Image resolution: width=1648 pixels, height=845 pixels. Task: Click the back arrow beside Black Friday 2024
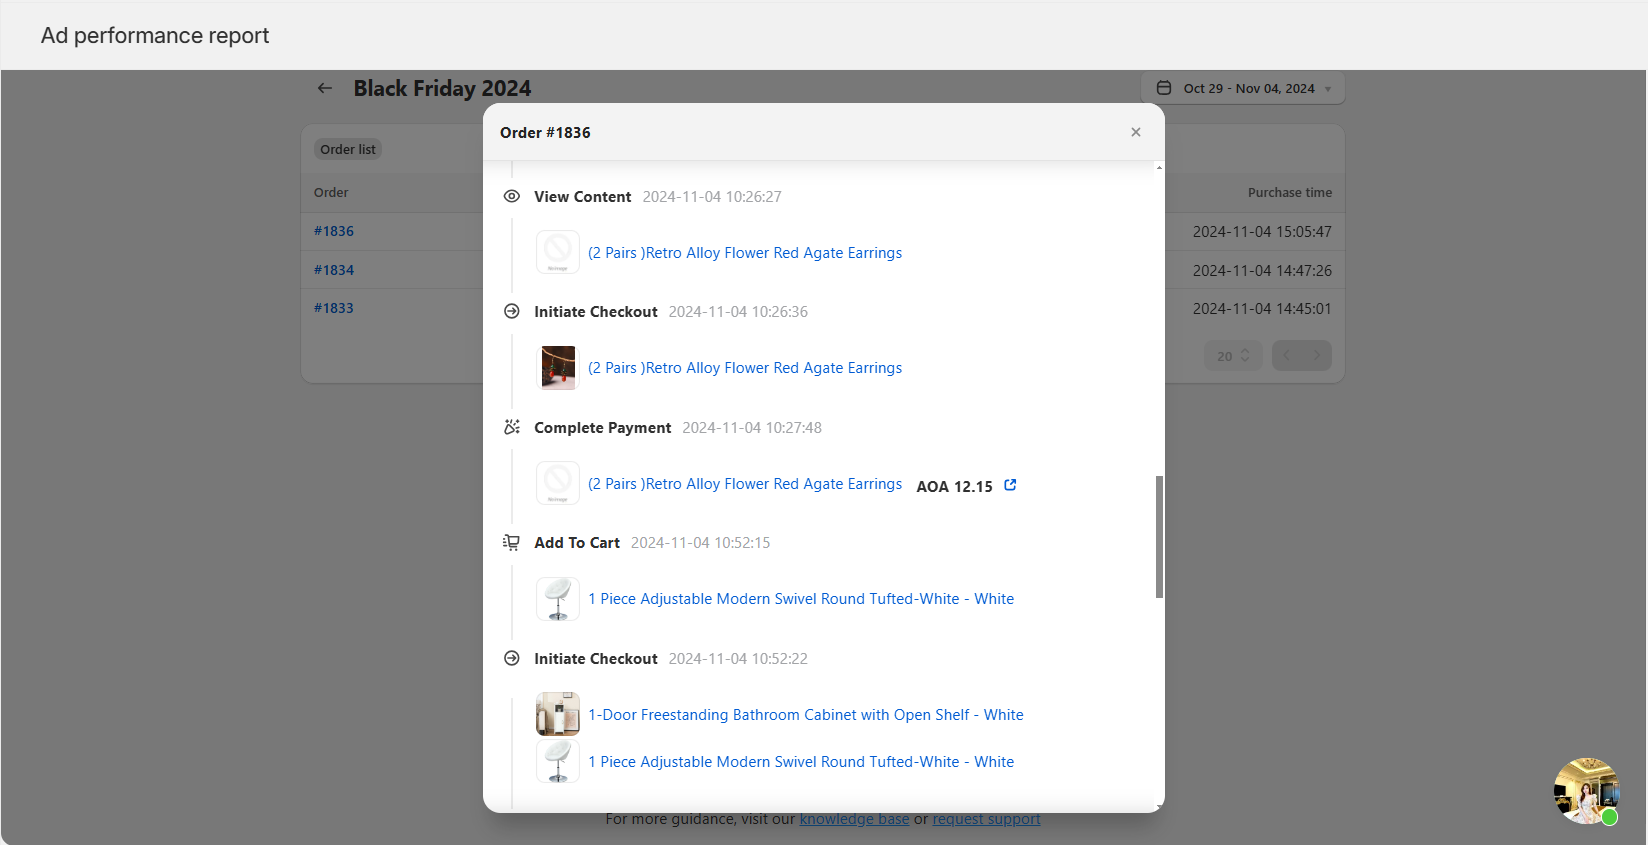pyautogui.click(x=325, y=88)
